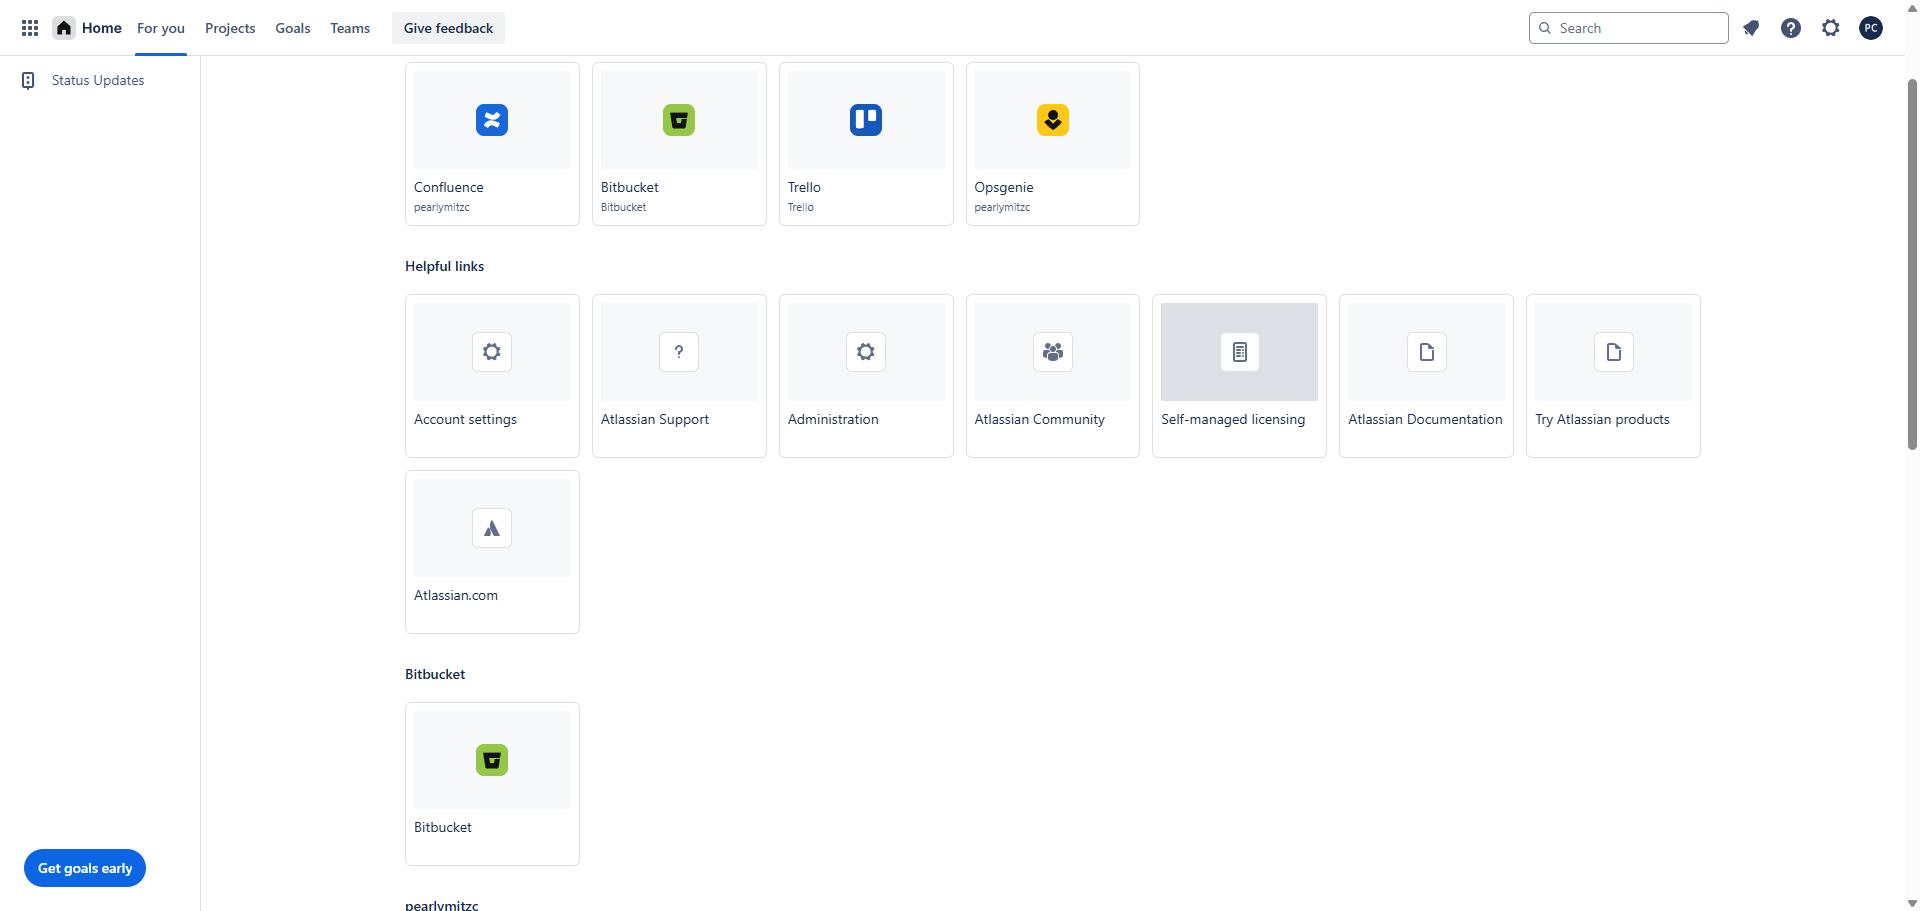This screenshot has width=1920, height=911.
Task: Click the Get goals early button
Action: pos(85,868)
